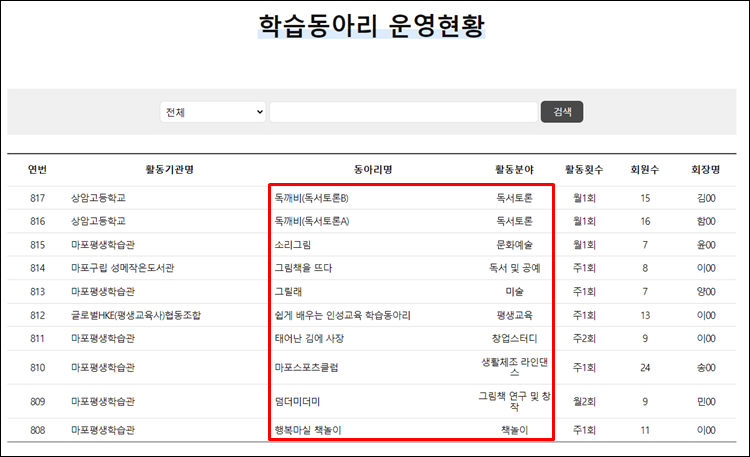Click the 동아리명 column header
Screen dimensions: 750x457
pyautogui.click(x=373, y=169)
